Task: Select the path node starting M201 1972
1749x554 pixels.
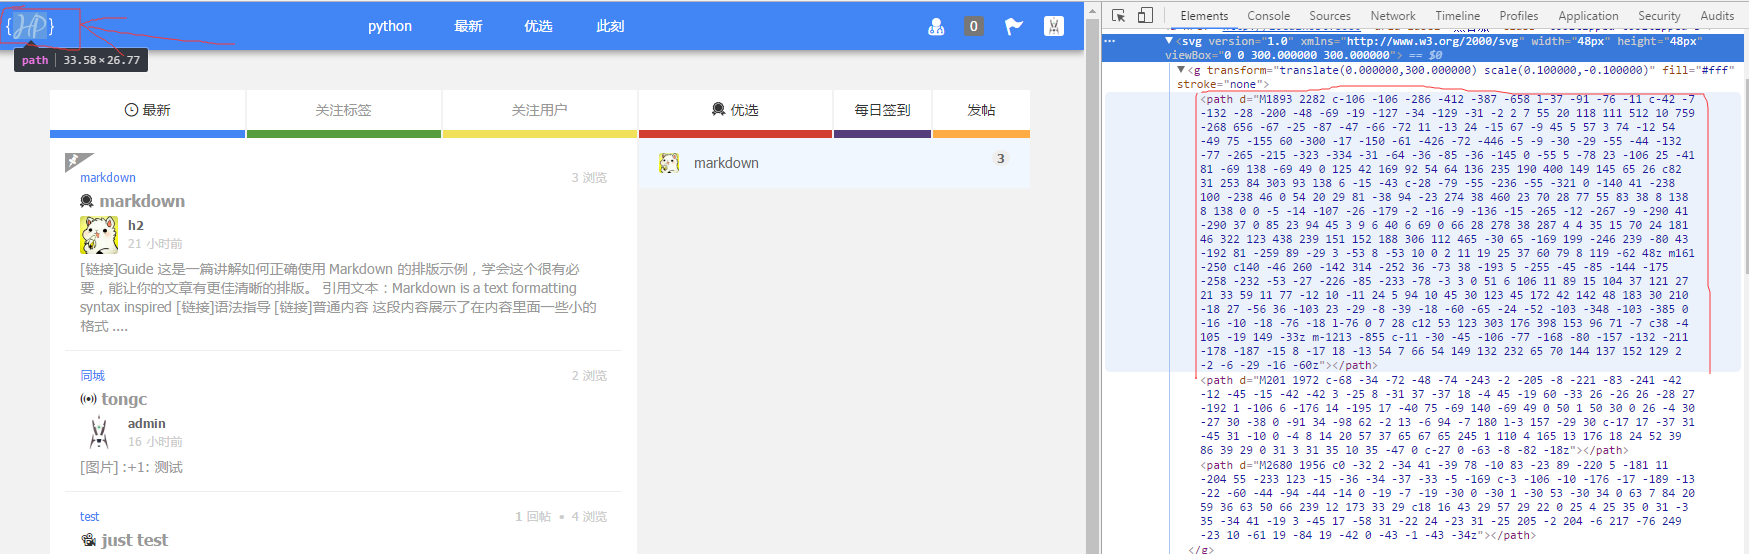Action: coord(1450,415)
